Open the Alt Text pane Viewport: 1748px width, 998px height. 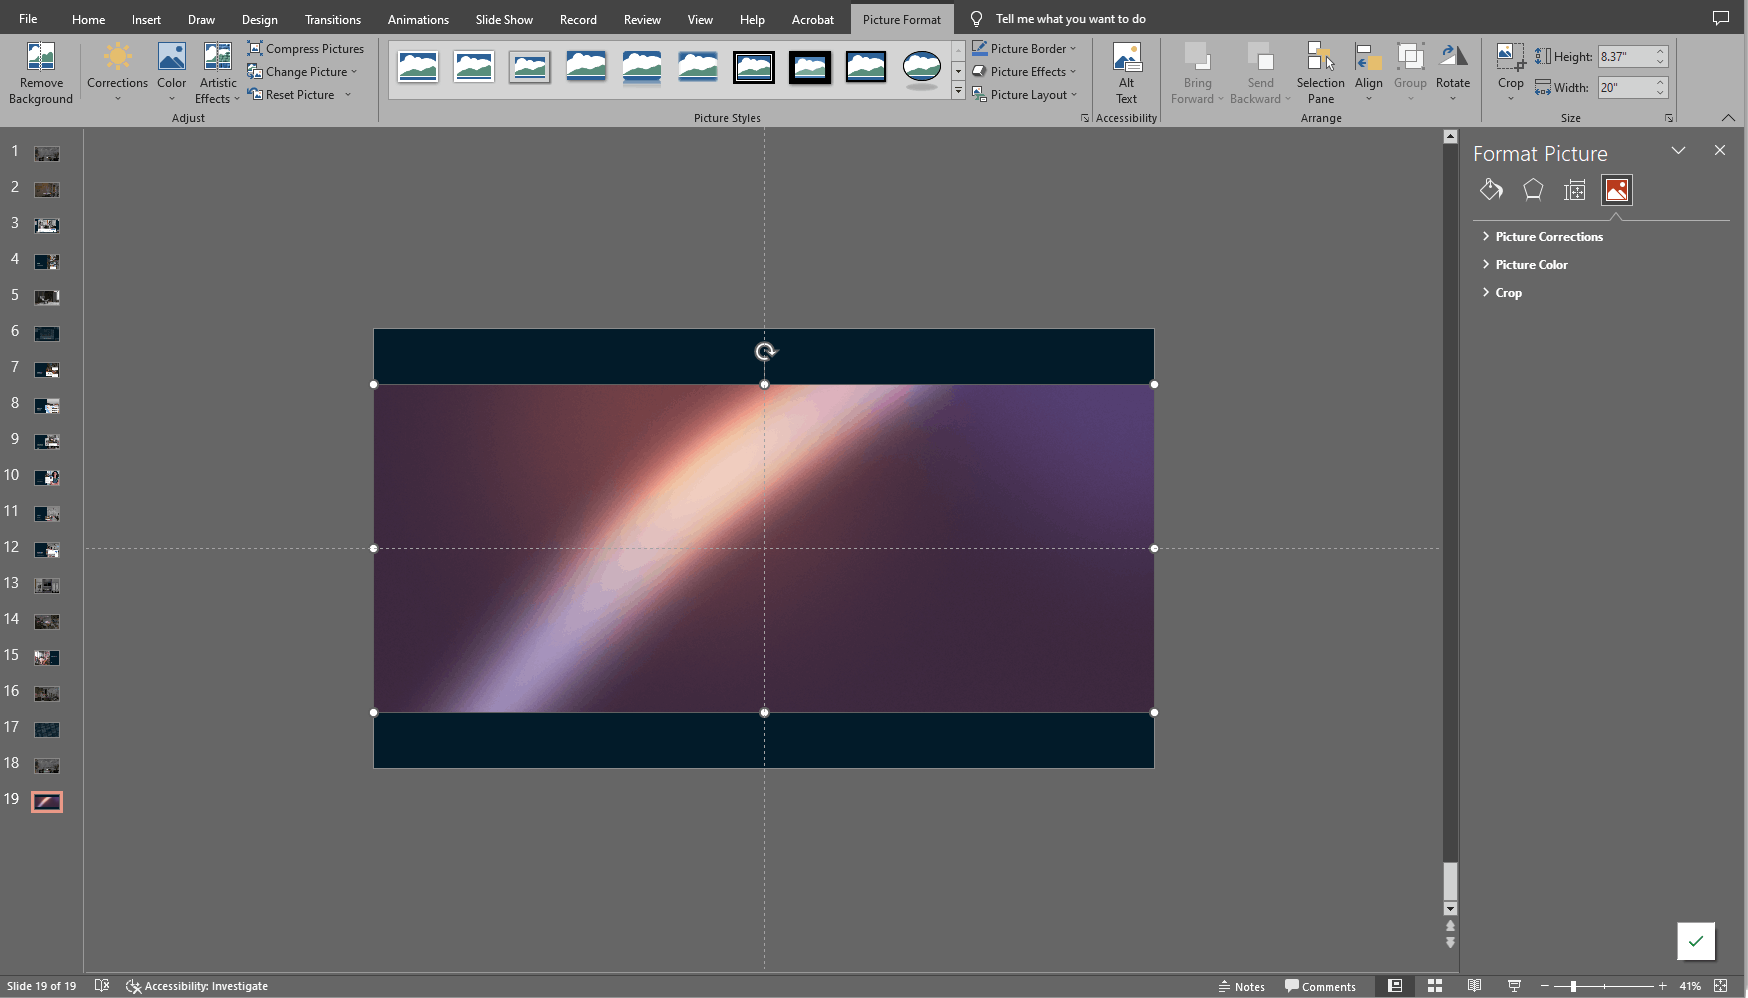(1127, 73)
